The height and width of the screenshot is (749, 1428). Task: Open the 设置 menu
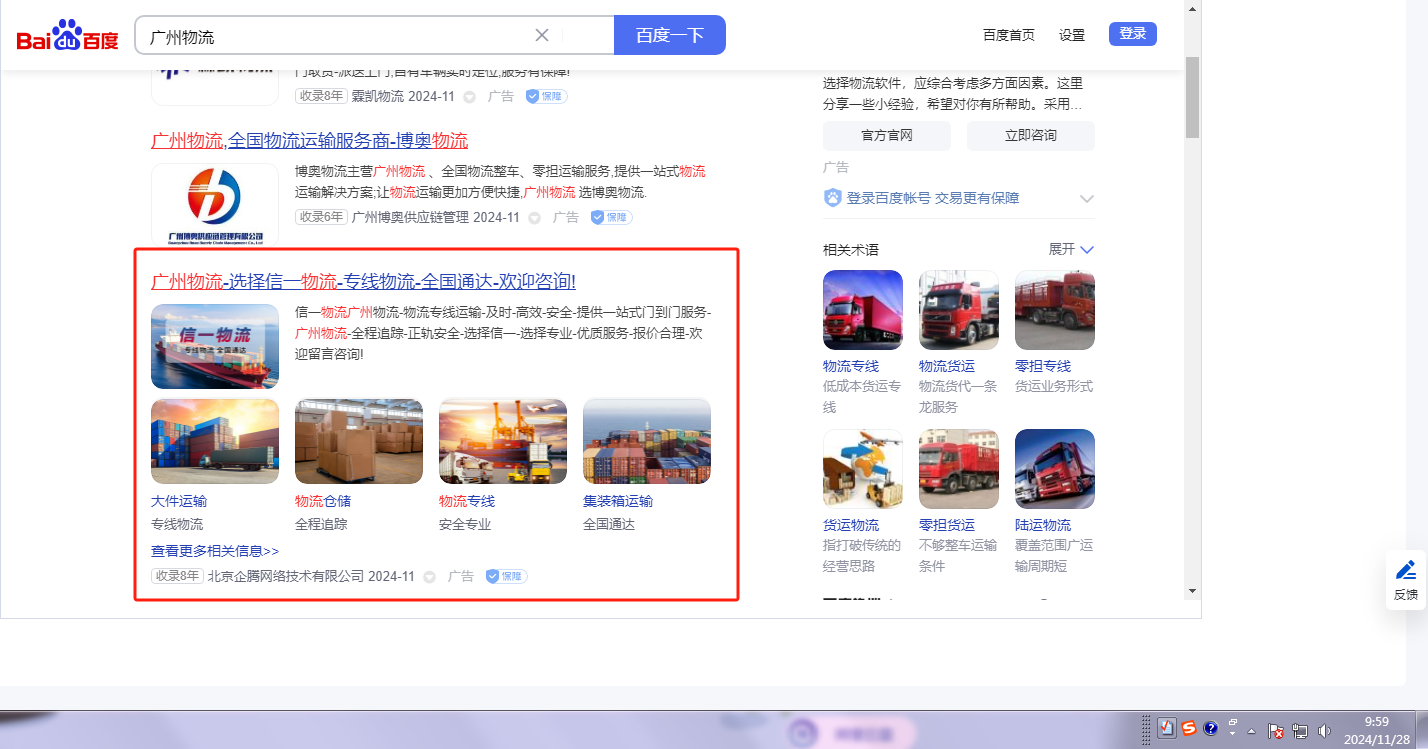point(1072,35)
